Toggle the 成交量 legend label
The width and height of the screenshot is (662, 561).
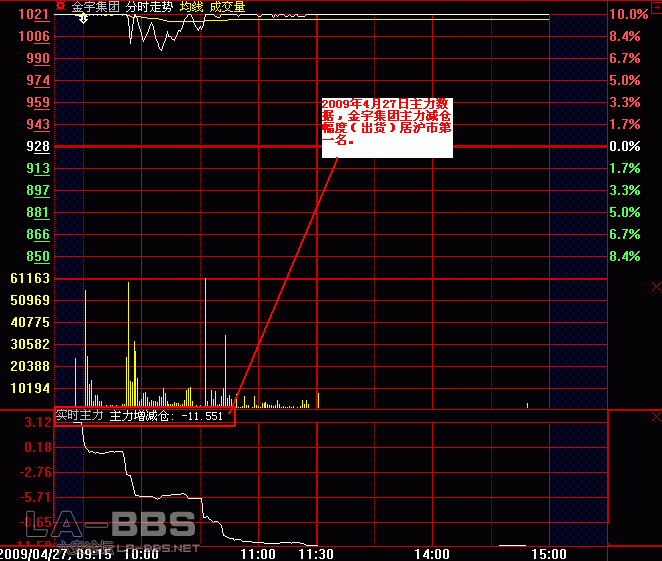(x=226, y=6)
